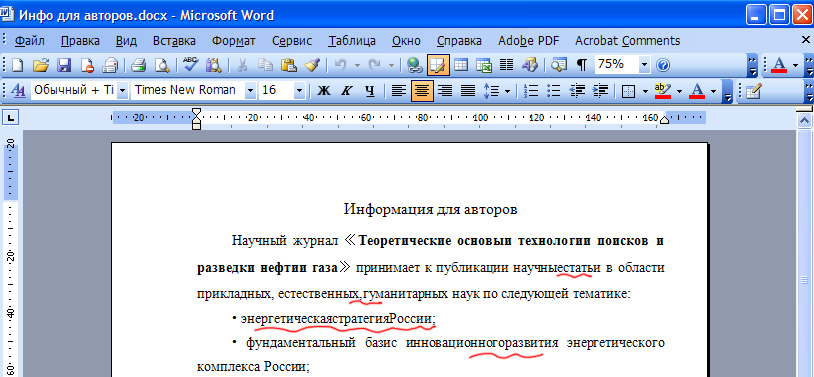This screenshot has height=377, width=814.
Task: Expand the highlight color arrow
Action: [679, 91]
